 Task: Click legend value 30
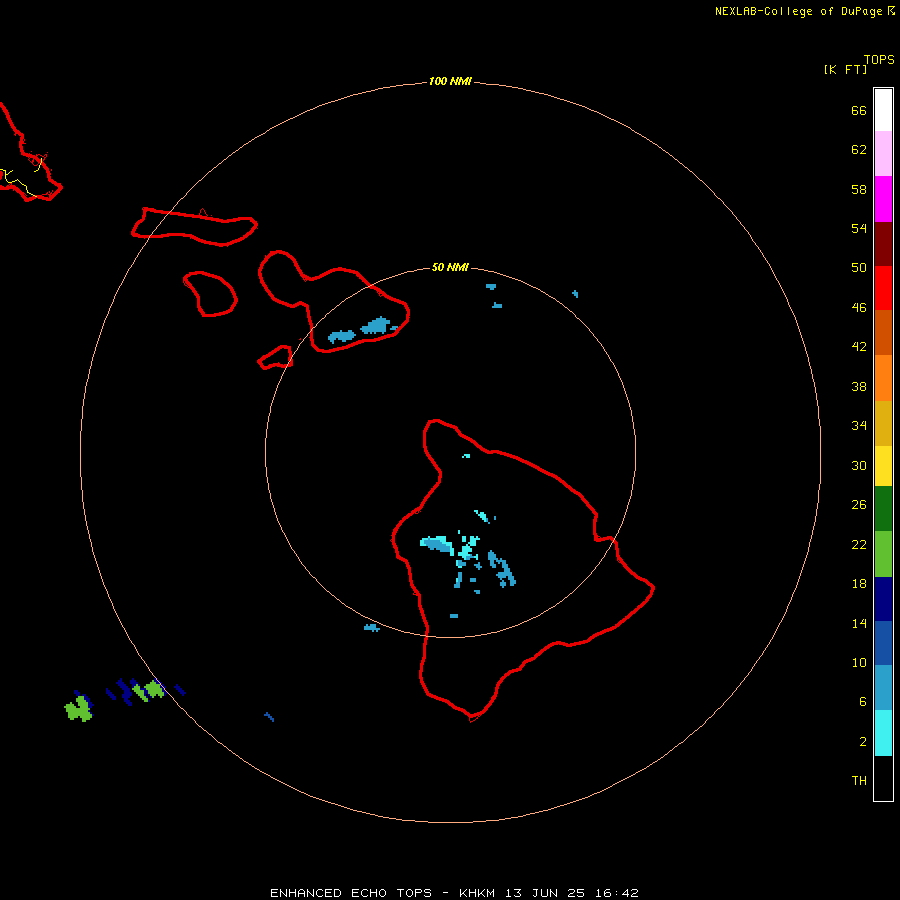859,465
